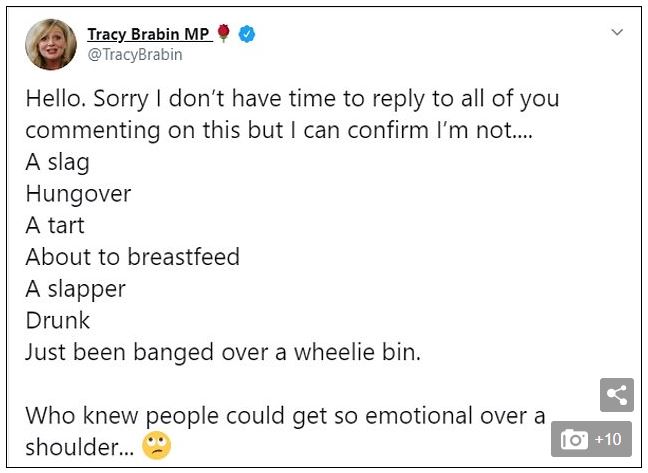
Task: Click the camera gallery icon
Action: [x=574, y=439]
